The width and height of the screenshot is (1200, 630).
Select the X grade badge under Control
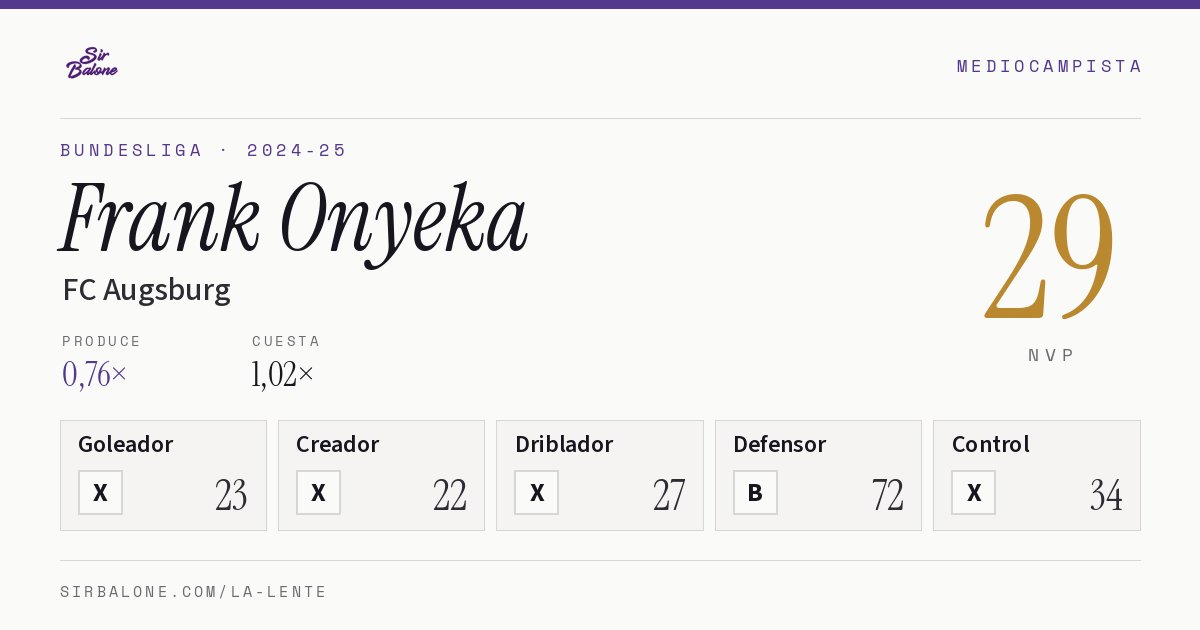(x=973, y=493)
